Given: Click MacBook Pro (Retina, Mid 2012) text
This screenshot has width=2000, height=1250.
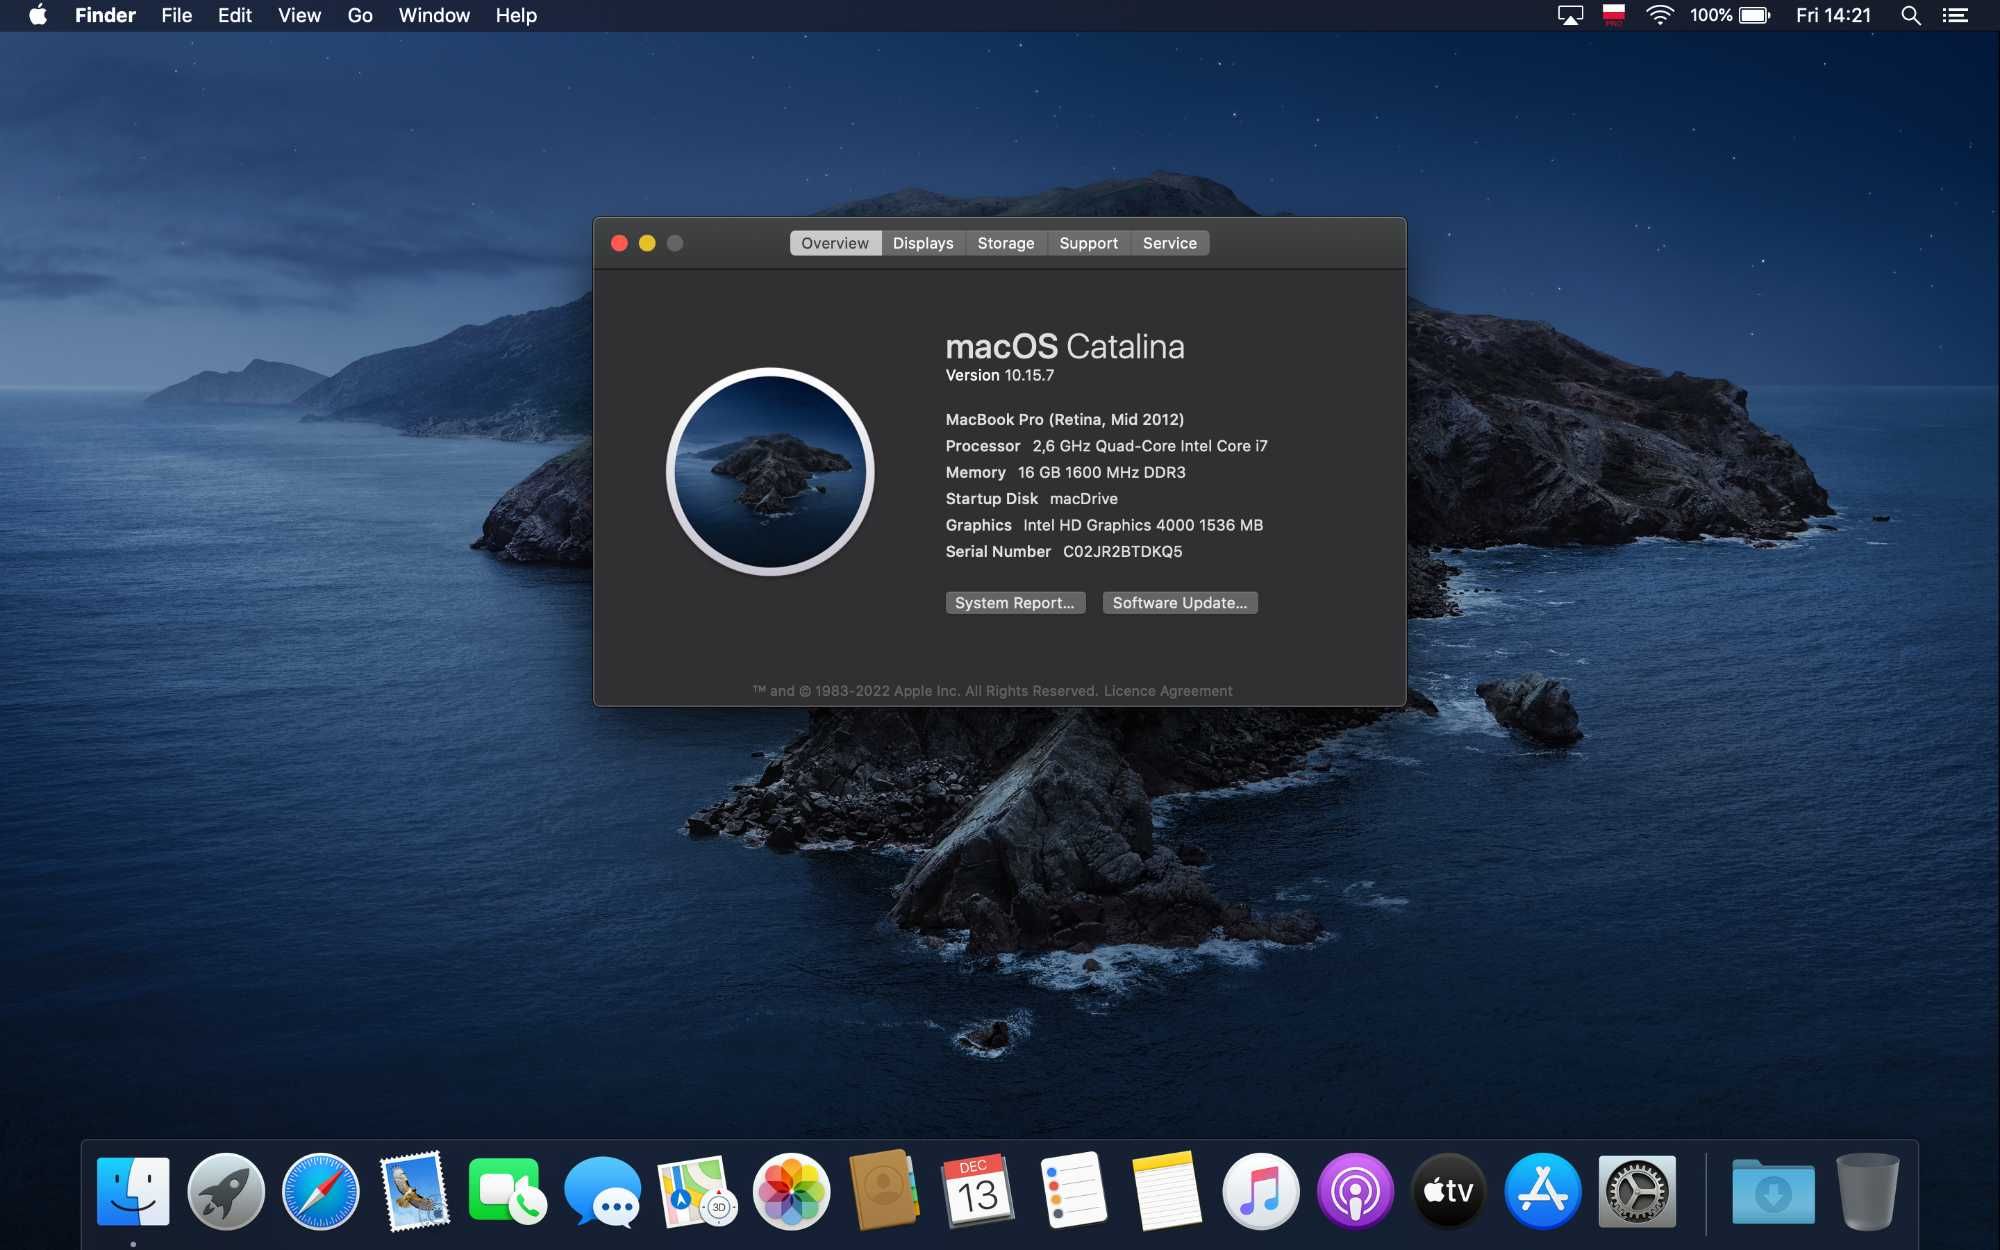Looking at the screenshot, I should point(1065,419).
